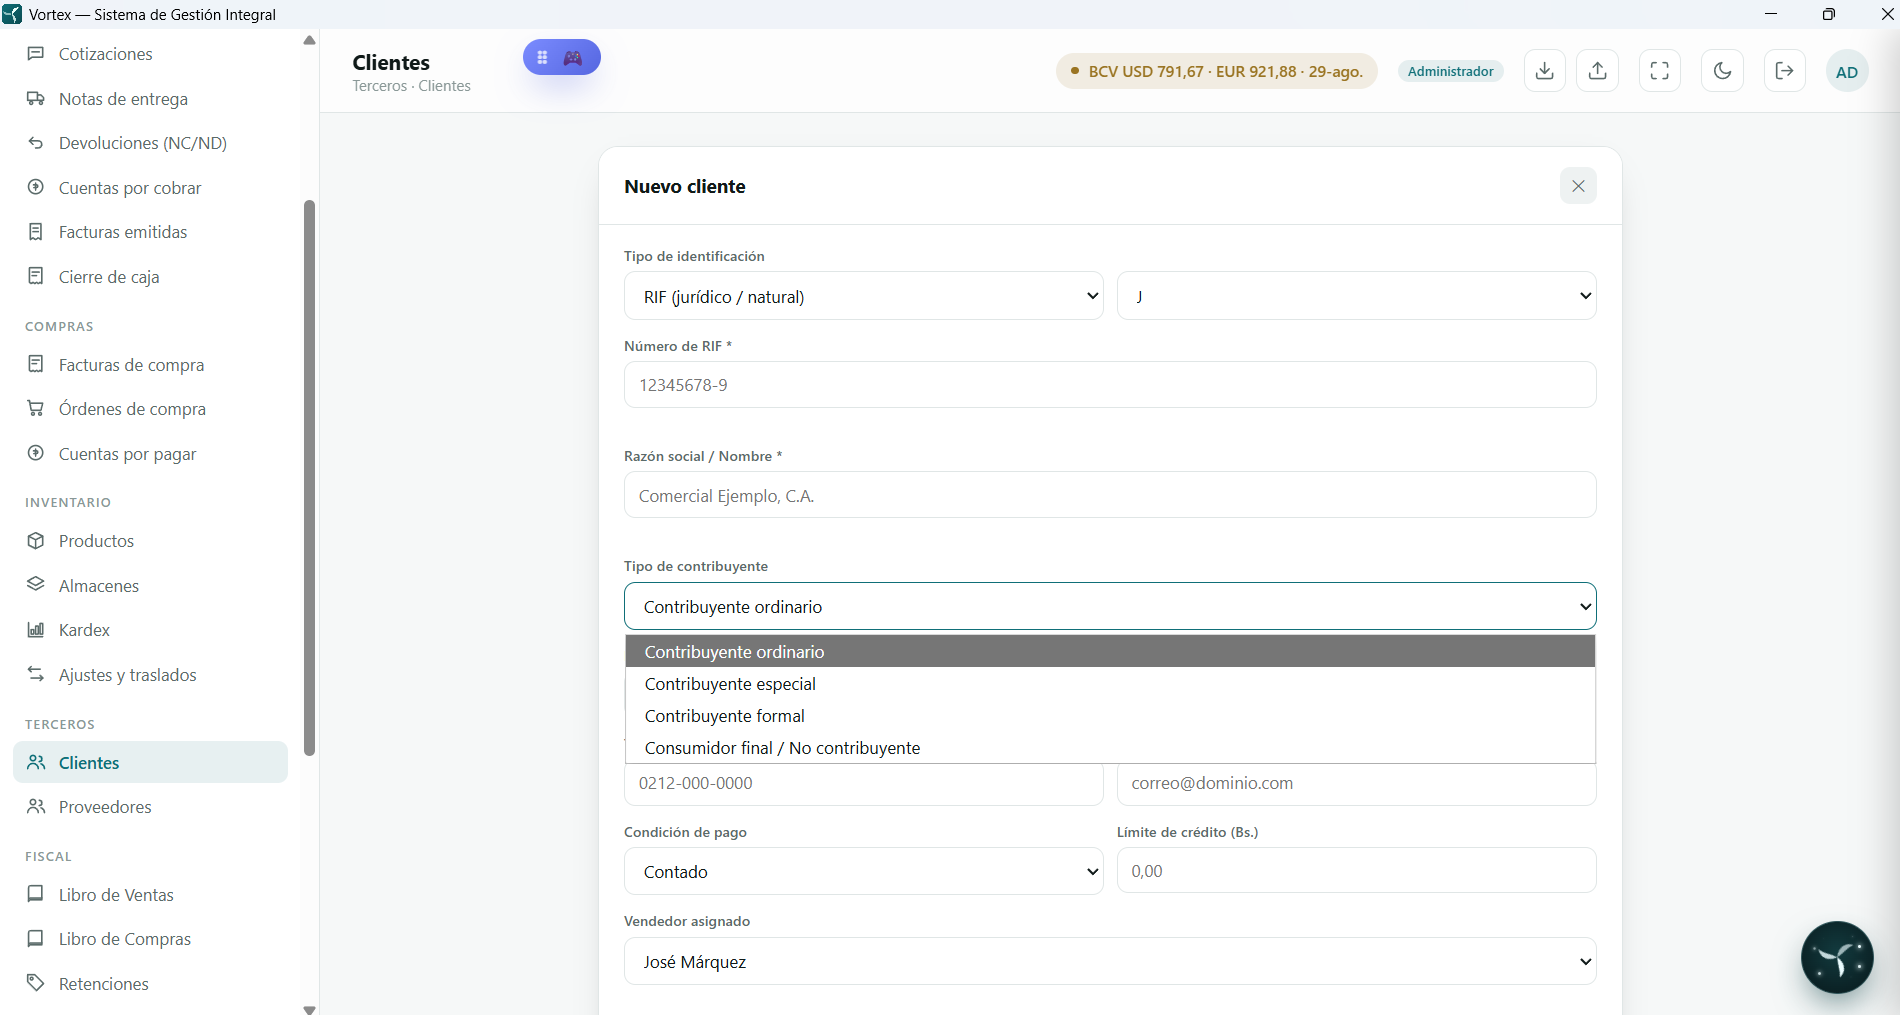Open the AD user avatar
This screenshot has height=1015, width=1900.
coord(1847,72)
